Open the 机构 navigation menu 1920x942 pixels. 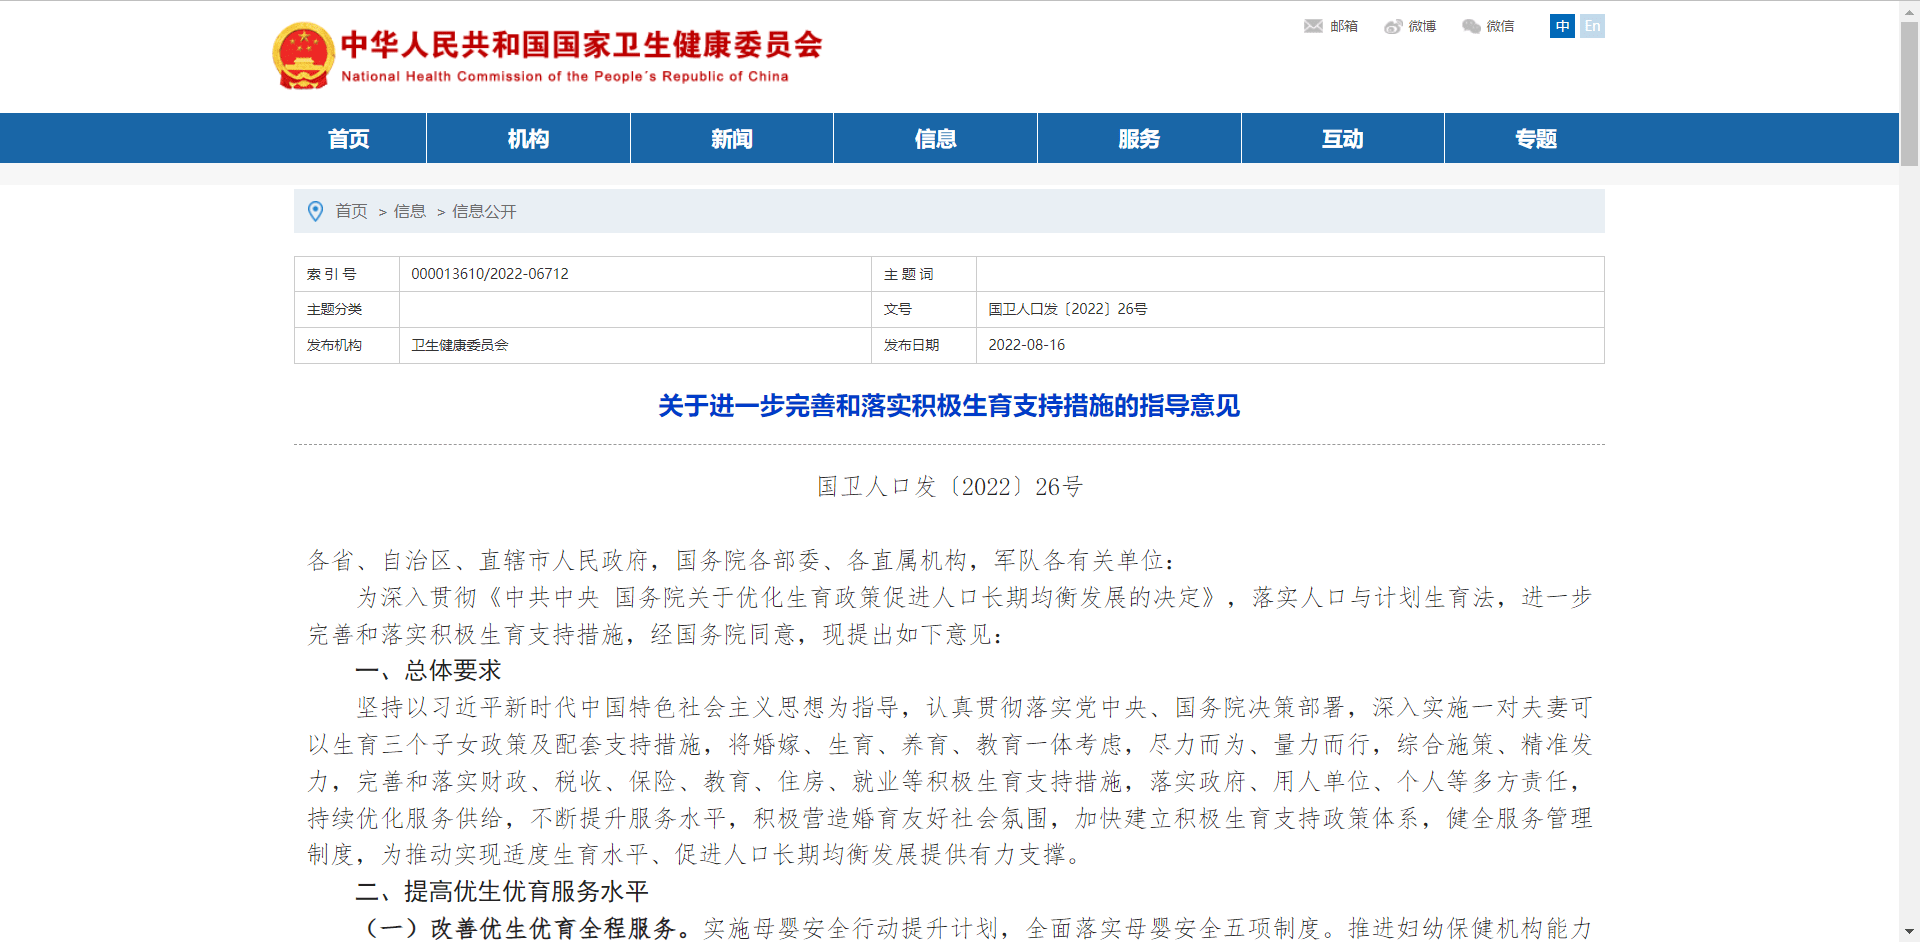(x=528, y=139)
